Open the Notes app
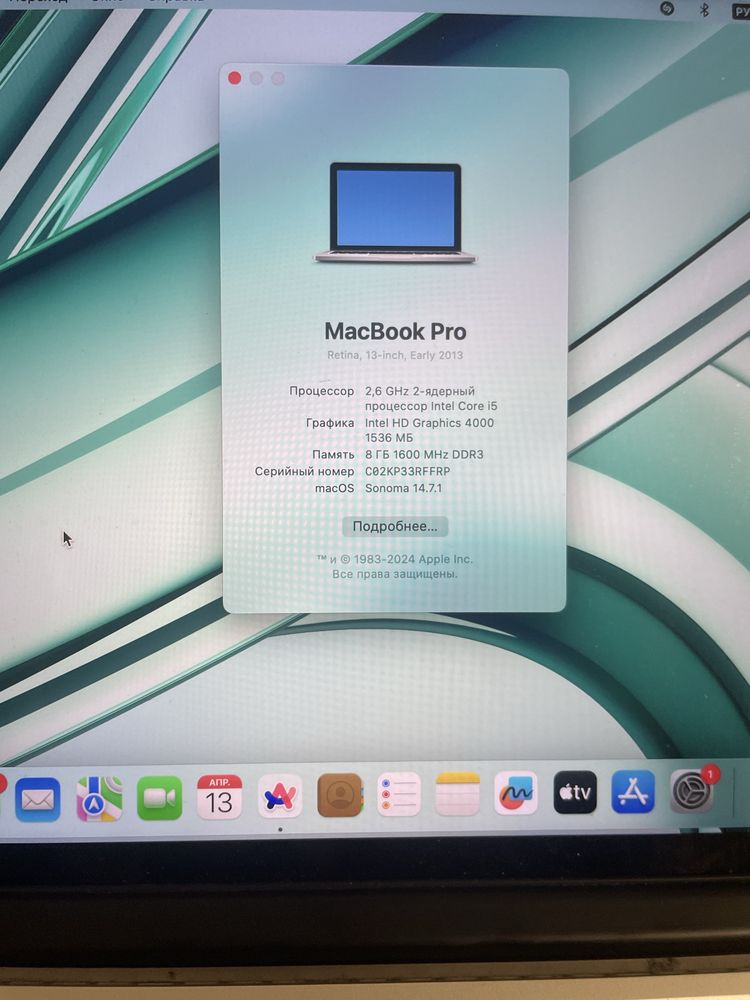 click(457, 793)
